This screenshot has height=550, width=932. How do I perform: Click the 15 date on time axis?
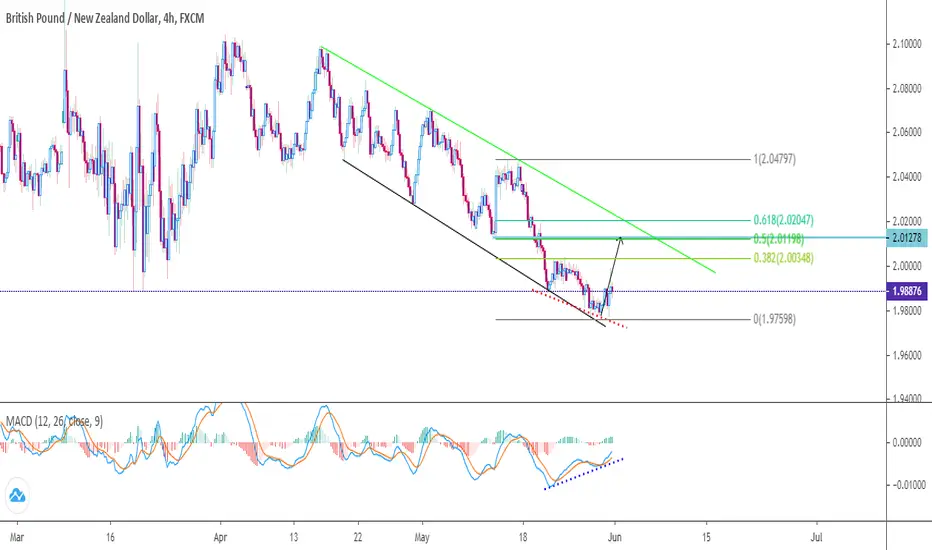(706, 538)
